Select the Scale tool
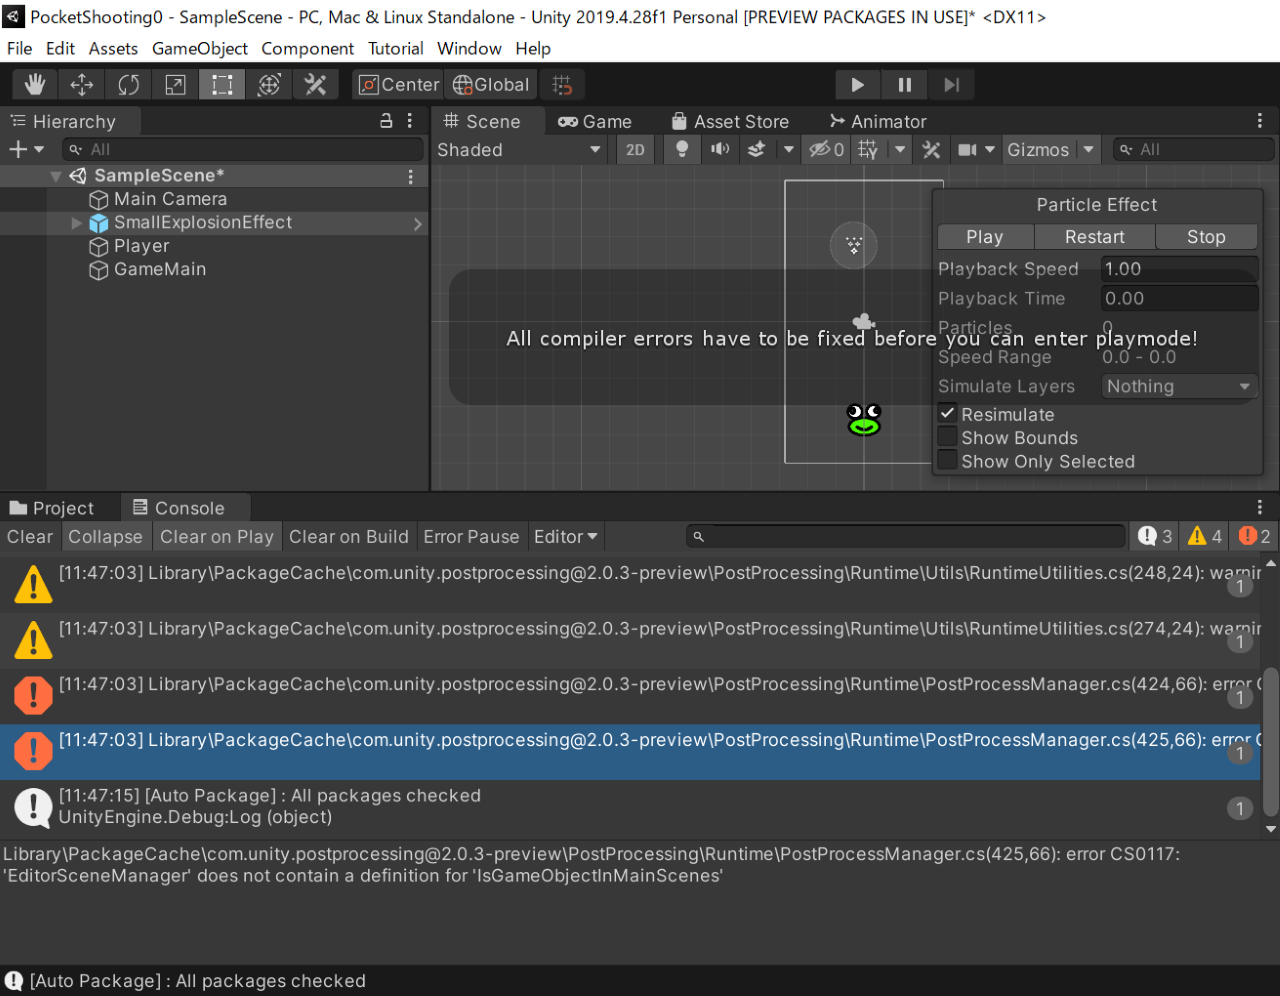Viewport: 1280px width, 996px height. [x=174, y=84]
